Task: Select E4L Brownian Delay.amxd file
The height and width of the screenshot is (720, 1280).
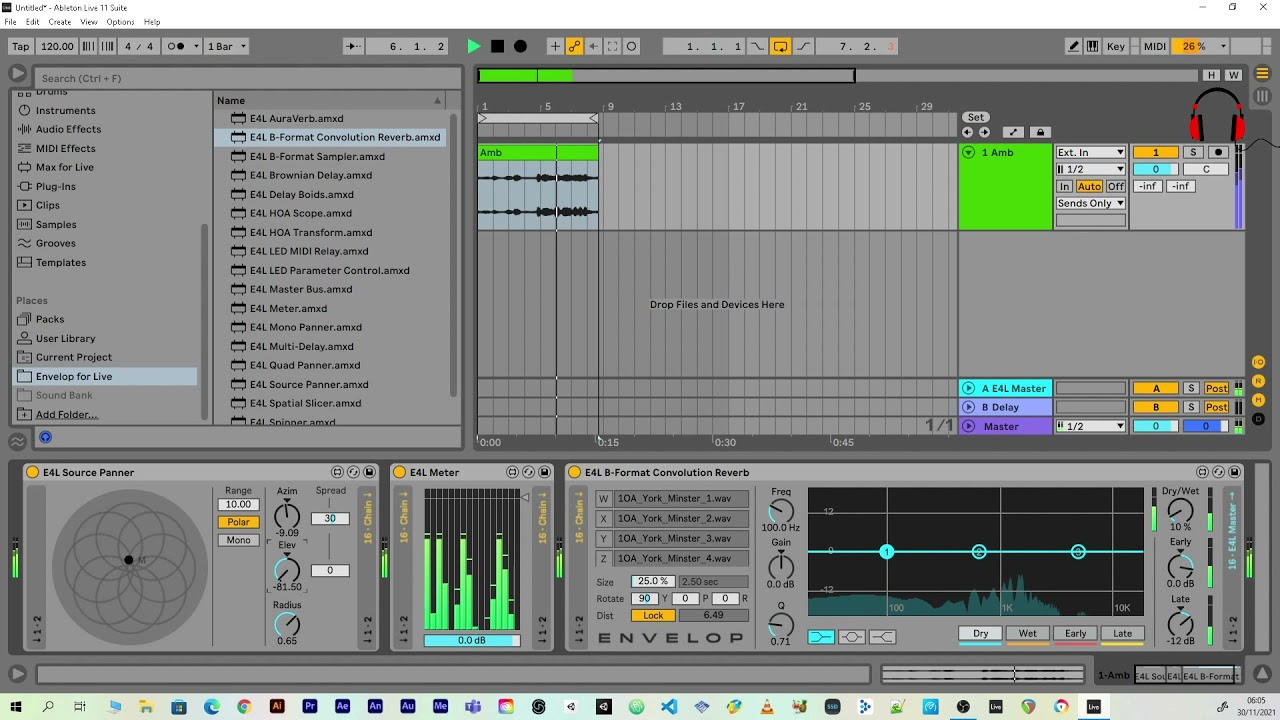Action: 310,175
